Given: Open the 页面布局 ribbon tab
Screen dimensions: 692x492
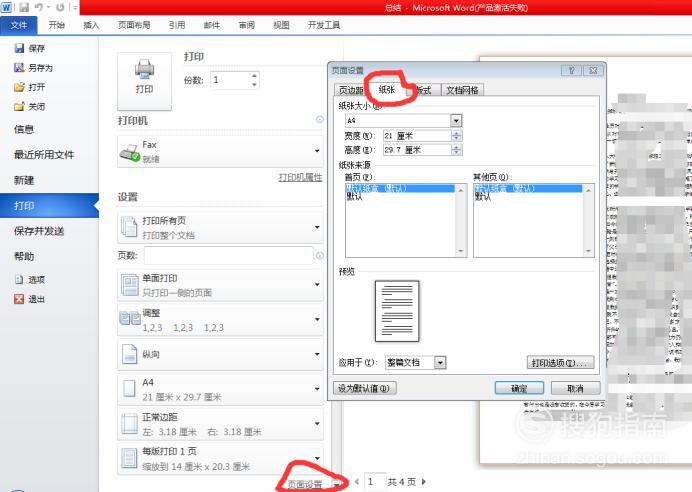Looking at the screenshot, I should click(x=134, y=25).
